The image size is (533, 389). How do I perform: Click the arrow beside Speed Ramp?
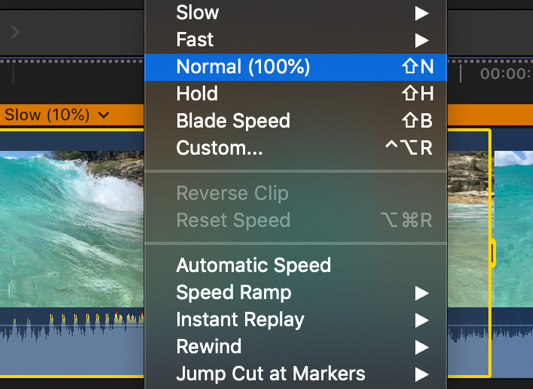coord(422,293)
